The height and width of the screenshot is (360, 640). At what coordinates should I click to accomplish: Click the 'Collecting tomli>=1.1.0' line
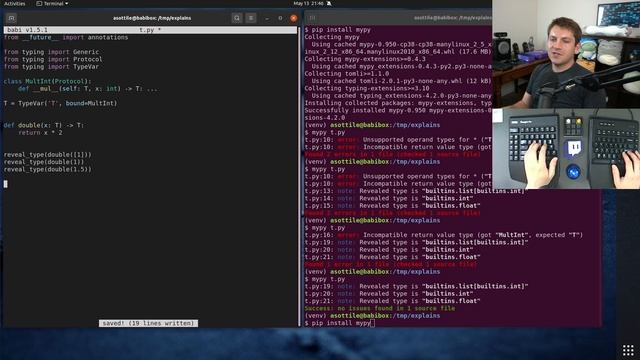pyautogui.click(x=347, y=74)
